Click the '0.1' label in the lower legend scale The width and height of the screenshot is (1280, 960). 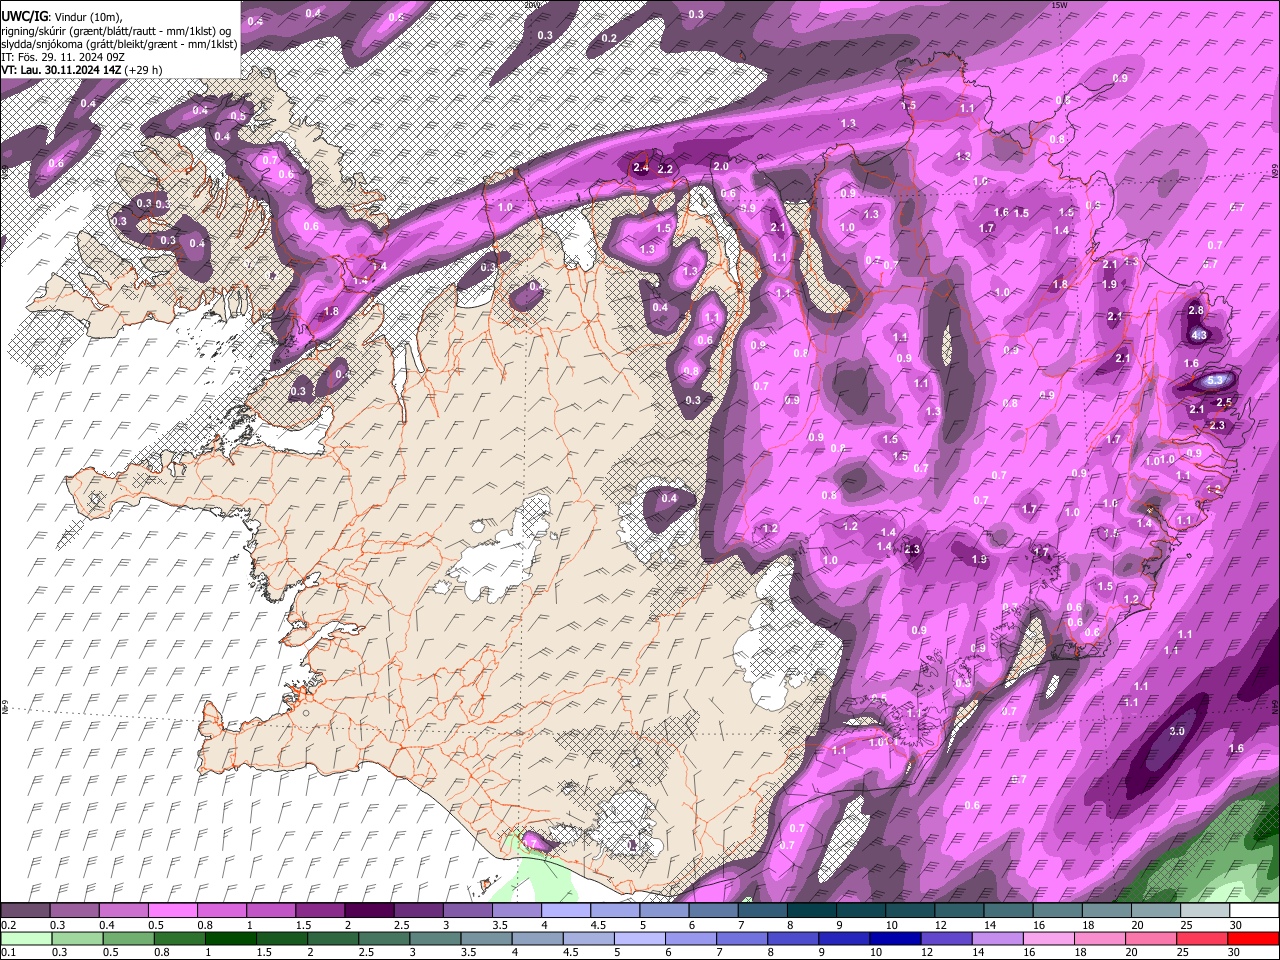[x=8, y=953]
